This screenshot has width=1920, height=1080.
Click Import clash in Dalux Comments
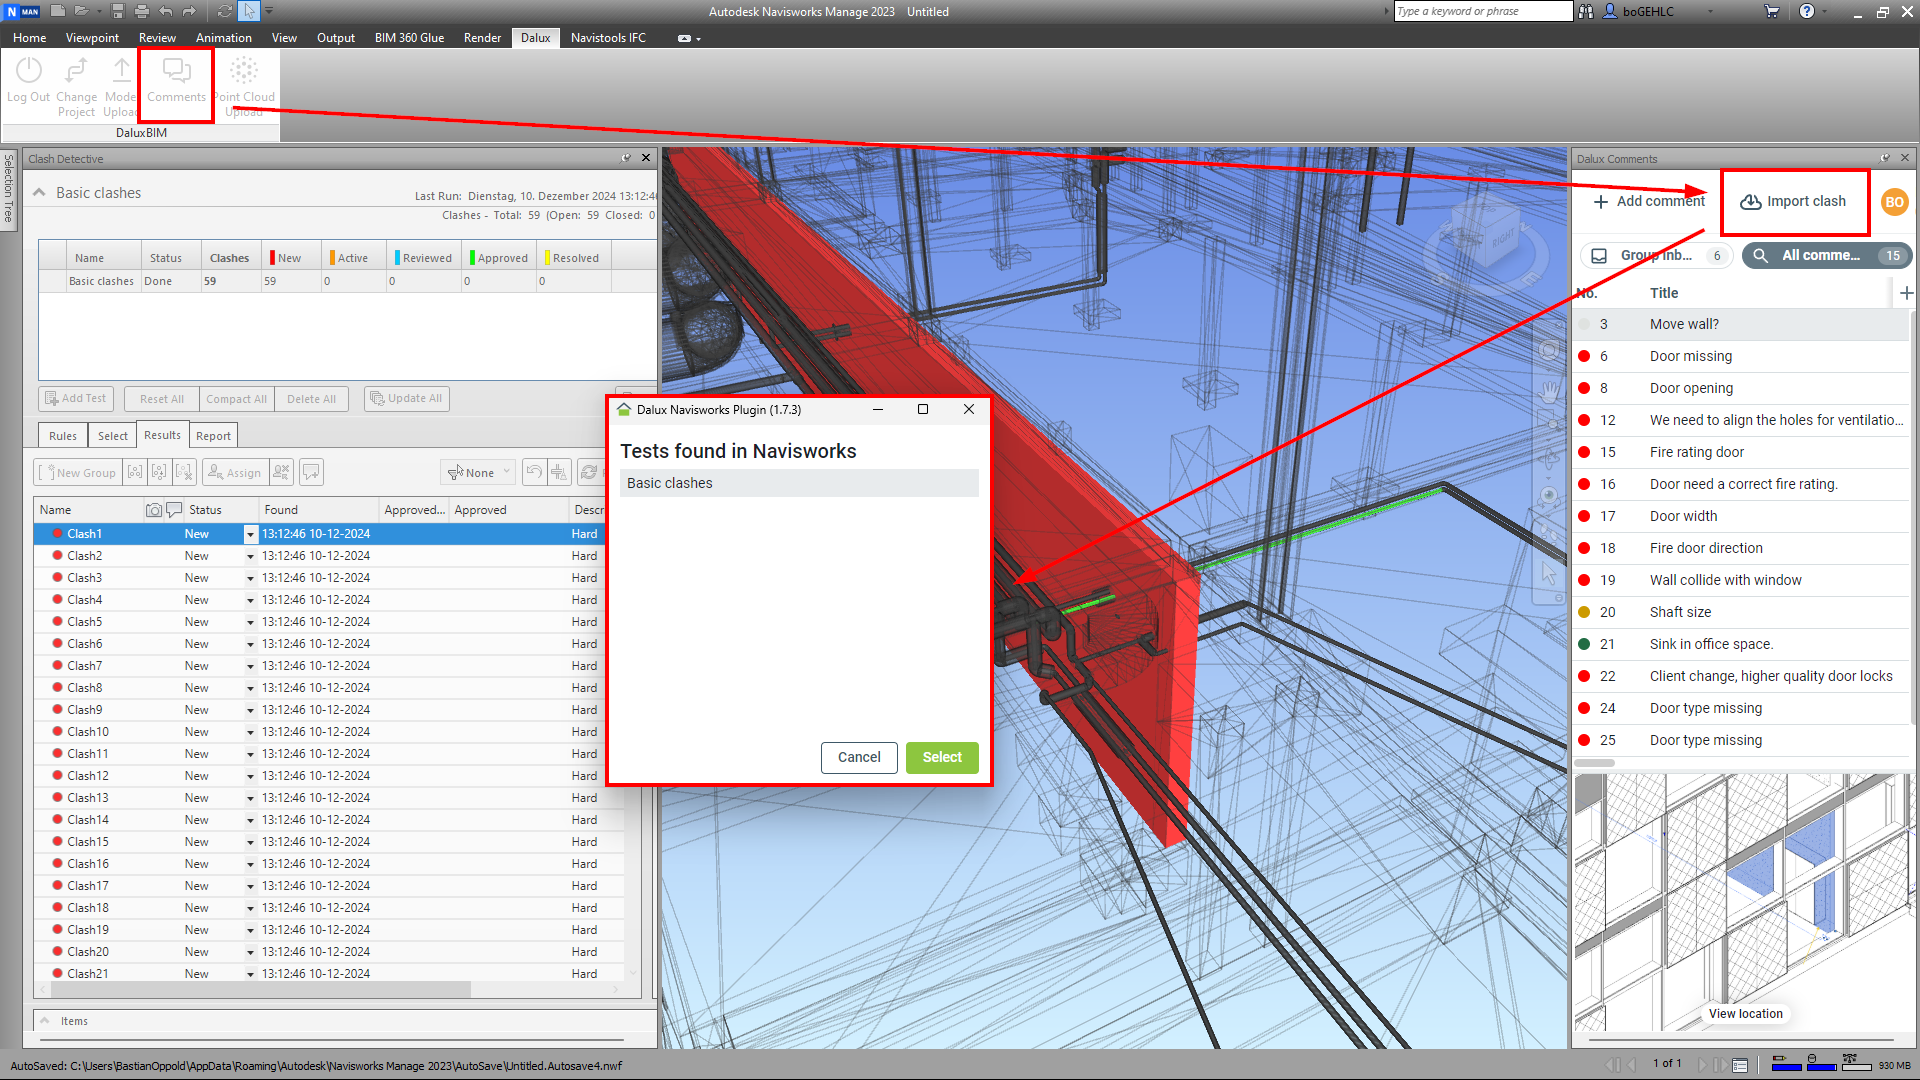tap(1793, 201)
